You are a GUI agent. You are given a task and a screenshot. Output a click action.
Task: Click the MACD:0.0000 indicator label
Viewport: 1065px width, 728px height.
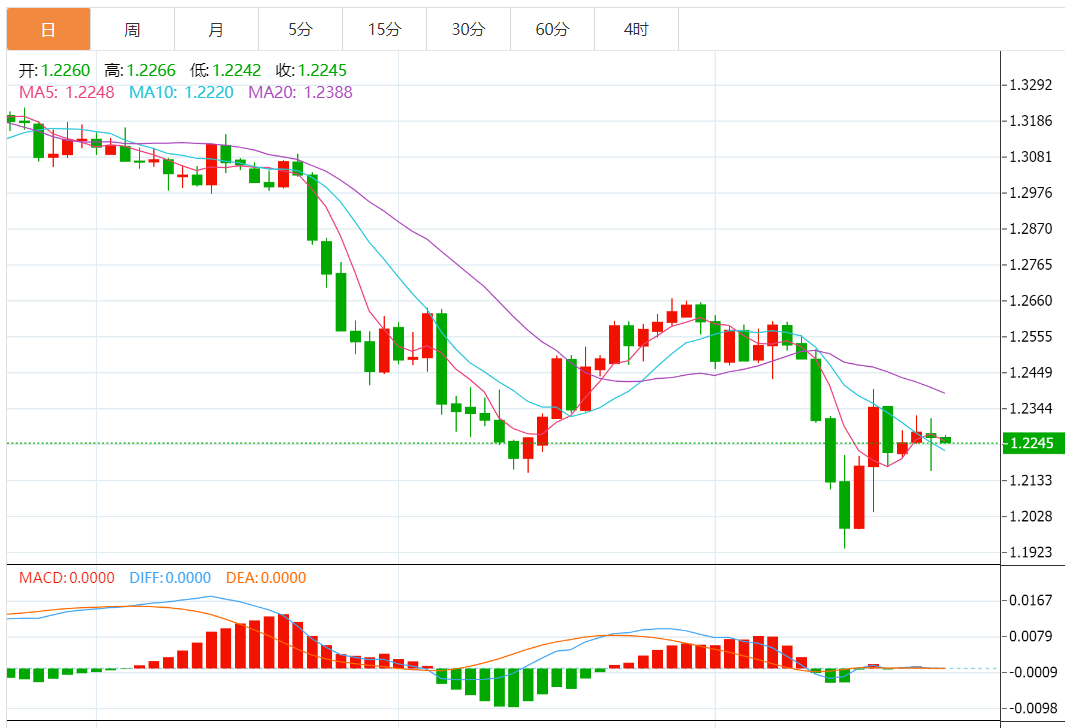(67, 578)
